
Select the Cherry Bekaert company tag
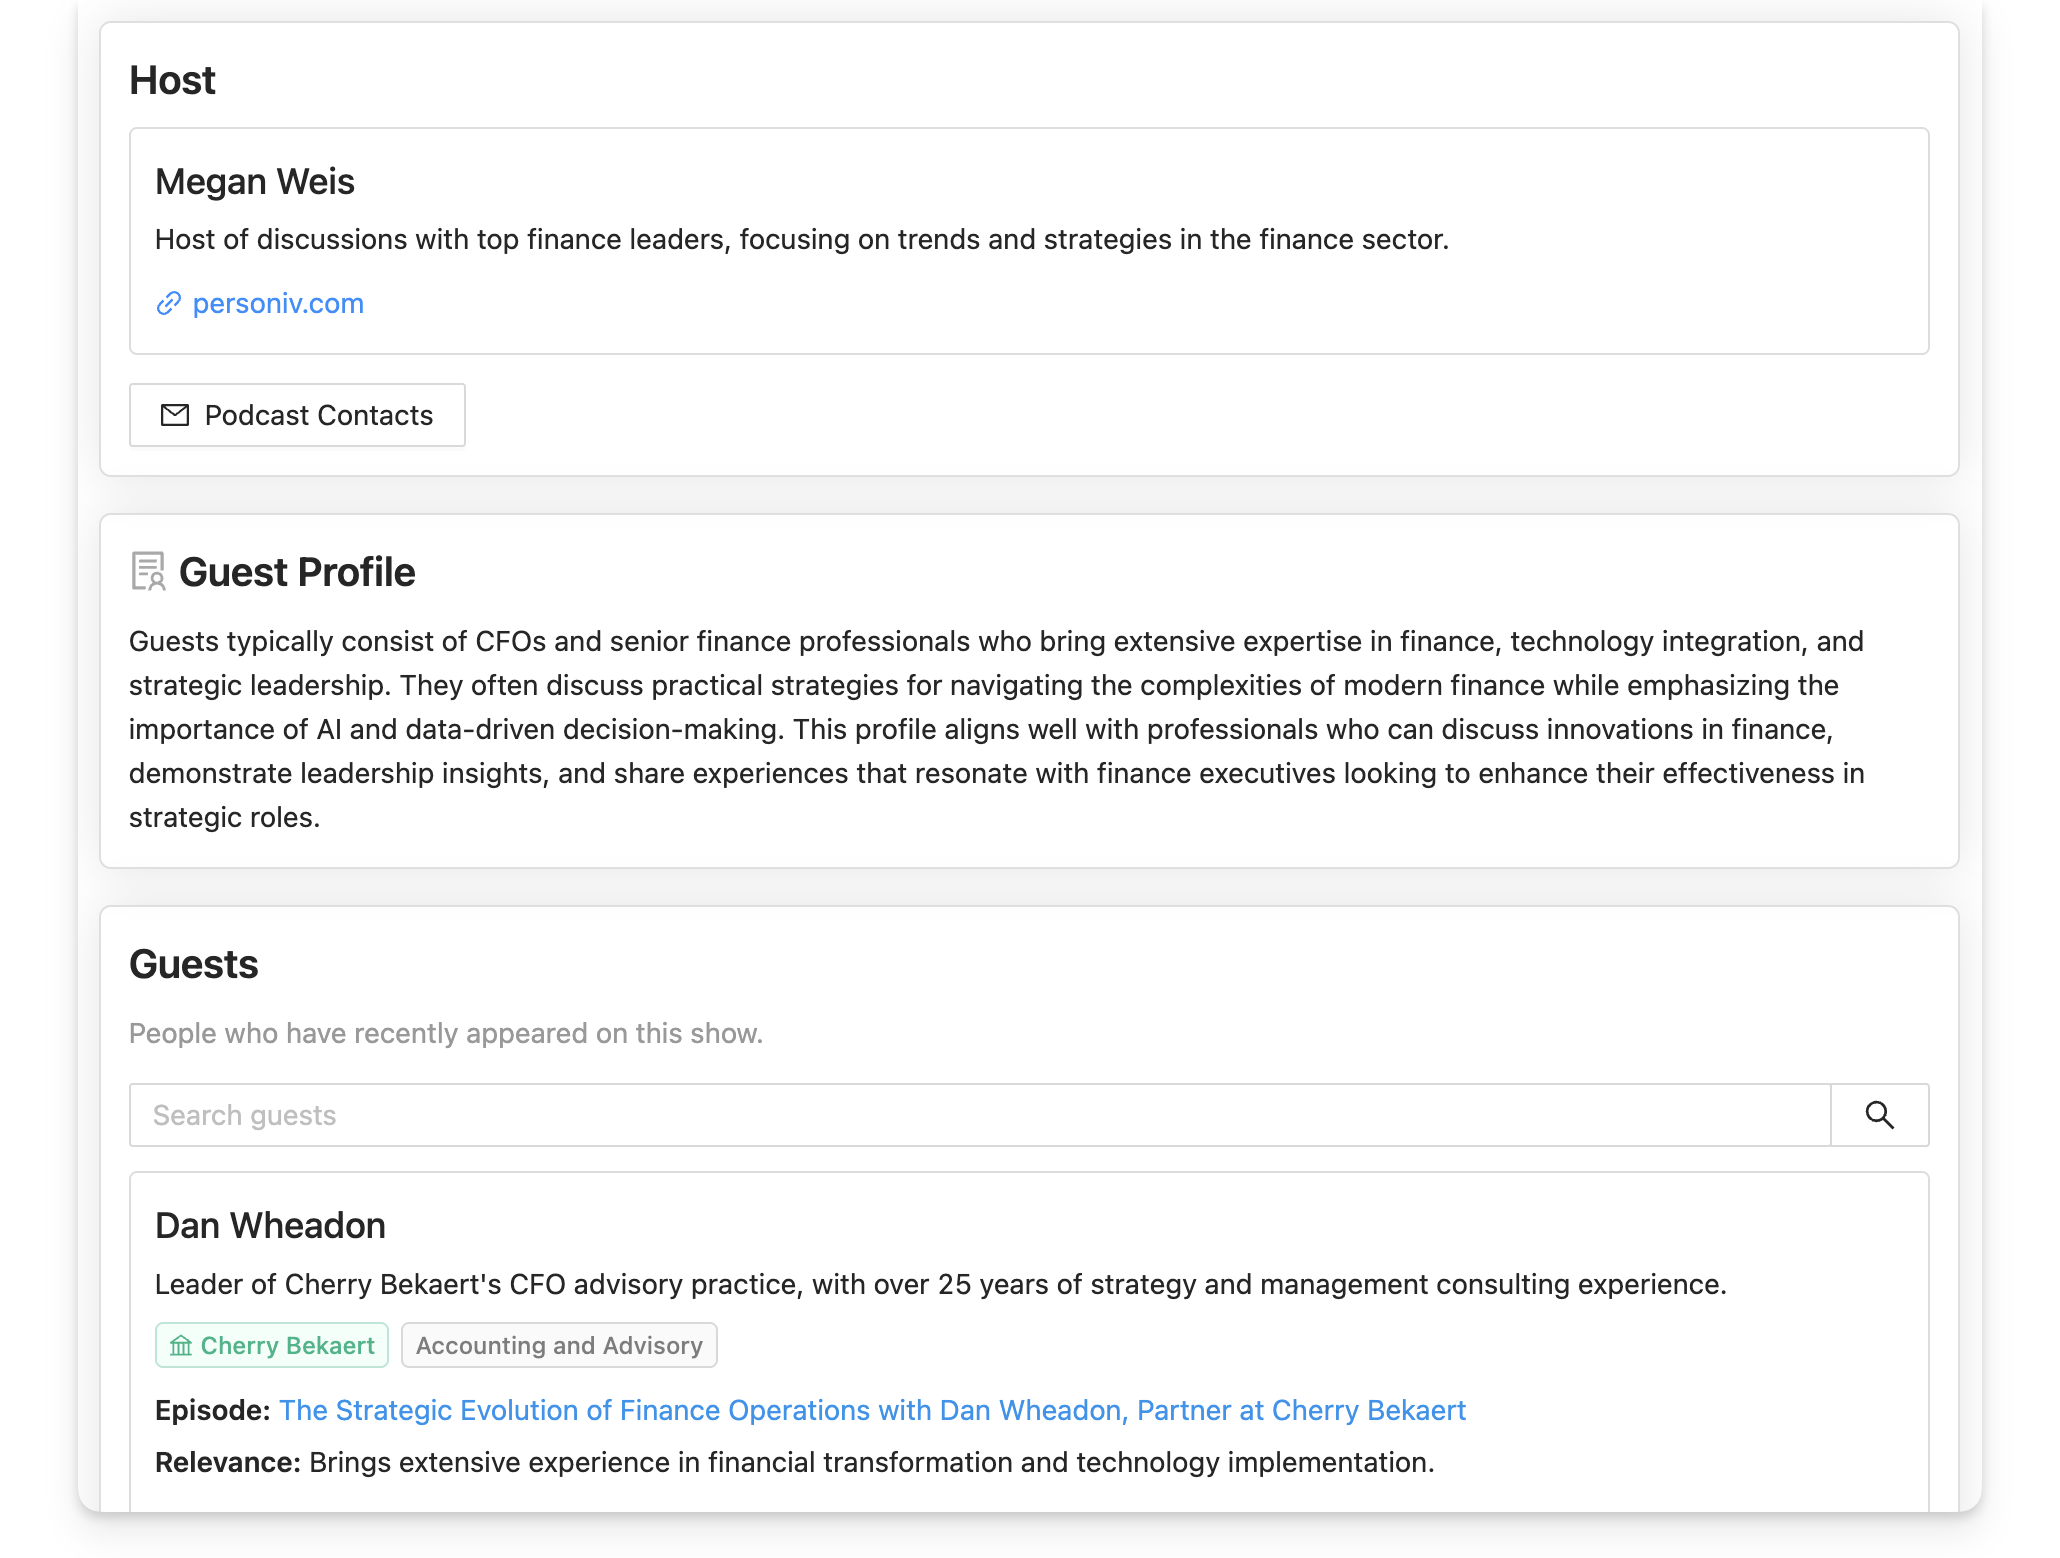click(272, 1346)
